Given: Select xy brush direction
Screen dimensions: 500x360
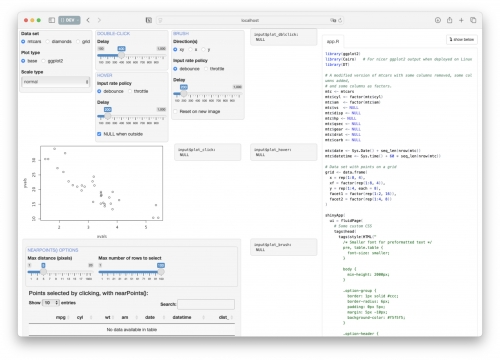Looking at the screenshot, I should pyautogui.click(x=175, y=50).
